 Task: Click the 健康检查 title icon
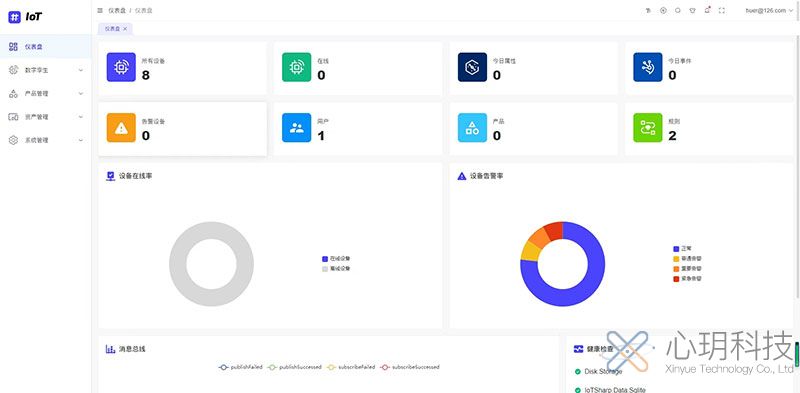(578, 349)
